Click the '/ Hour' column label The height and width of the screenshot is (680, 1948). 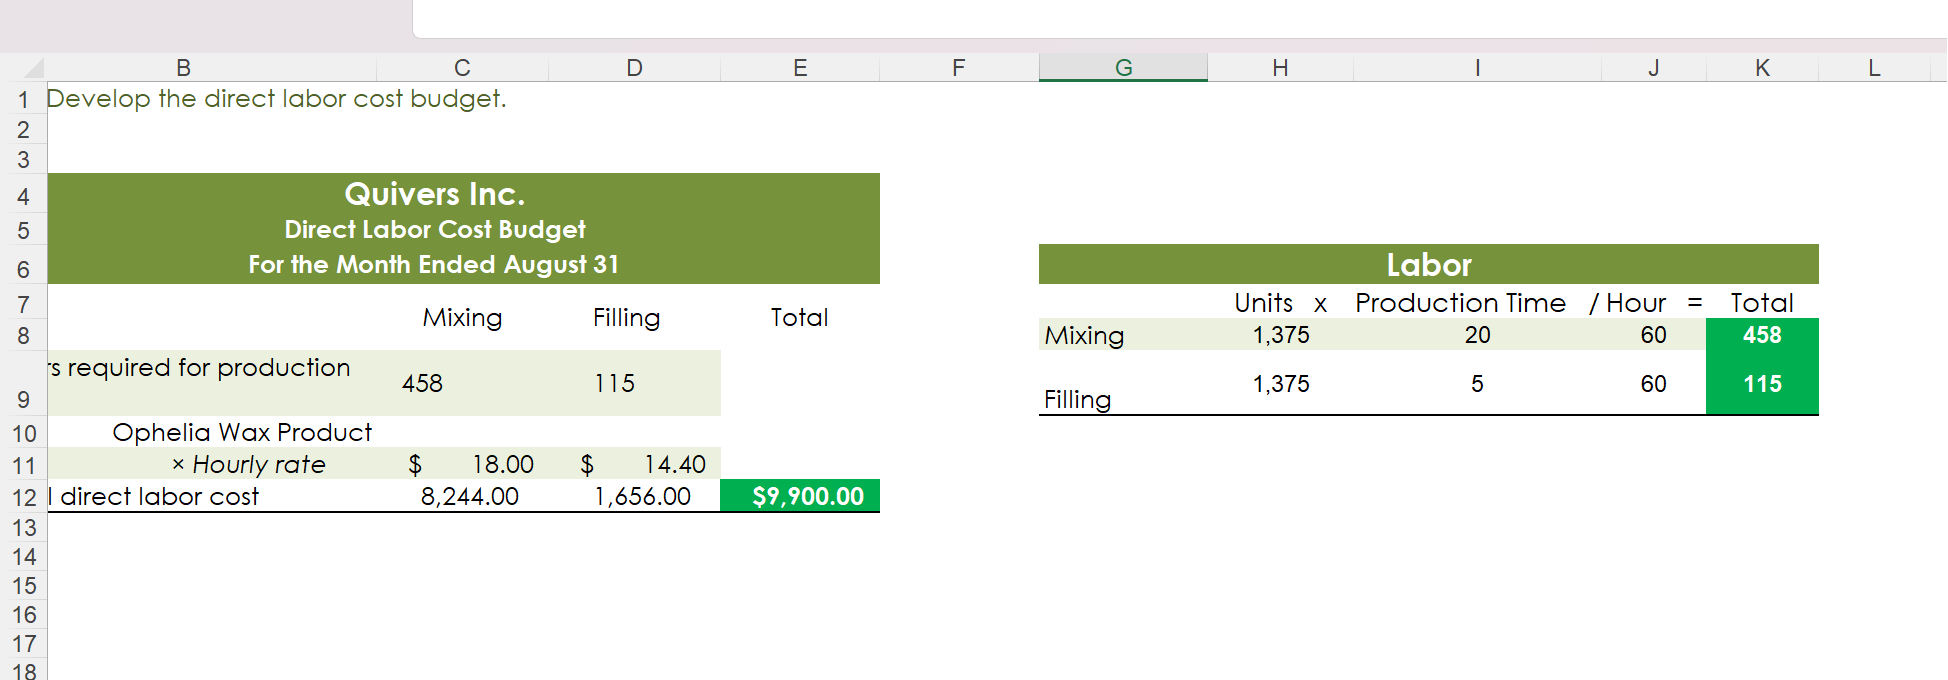pyautogui.click(x=1628, y=303)
